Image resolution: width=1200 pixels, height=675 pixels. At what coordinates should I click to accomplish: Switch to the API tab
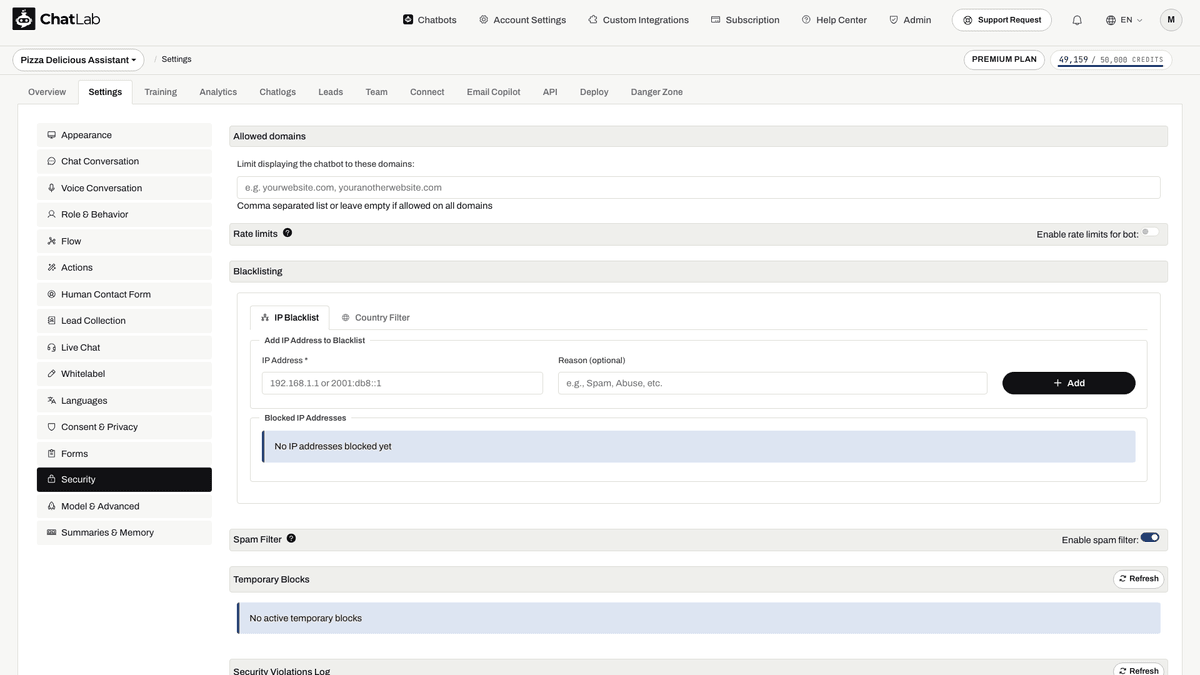[x=550, y=92]
